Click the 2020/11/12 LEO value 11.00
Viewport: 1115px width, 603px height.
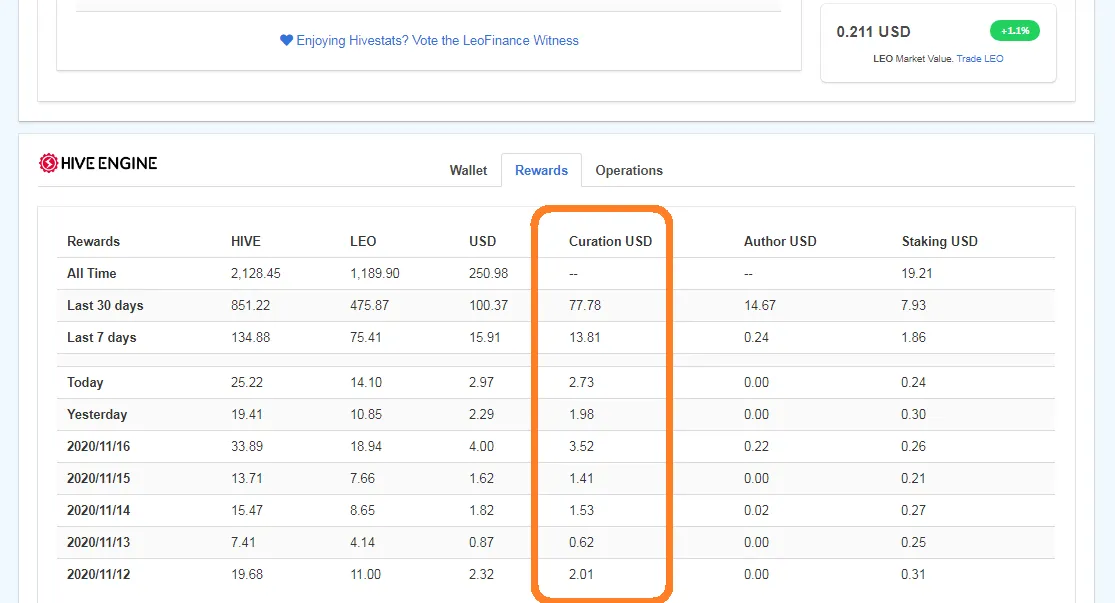point(366,575)
